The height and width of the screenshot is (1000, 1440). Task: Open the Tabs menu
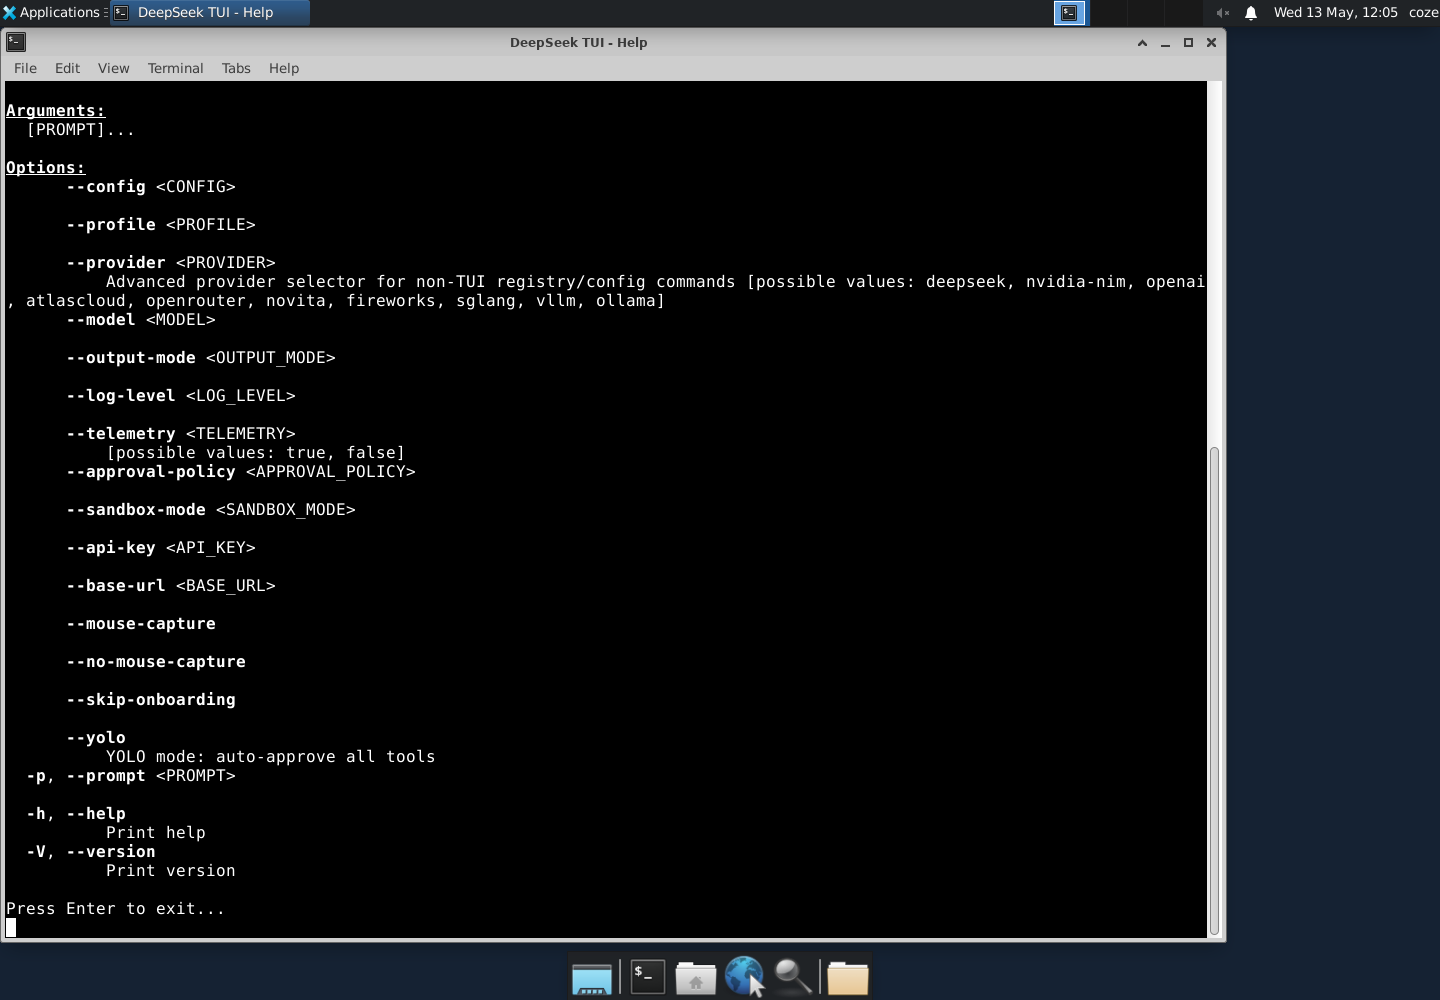[236, 68]
